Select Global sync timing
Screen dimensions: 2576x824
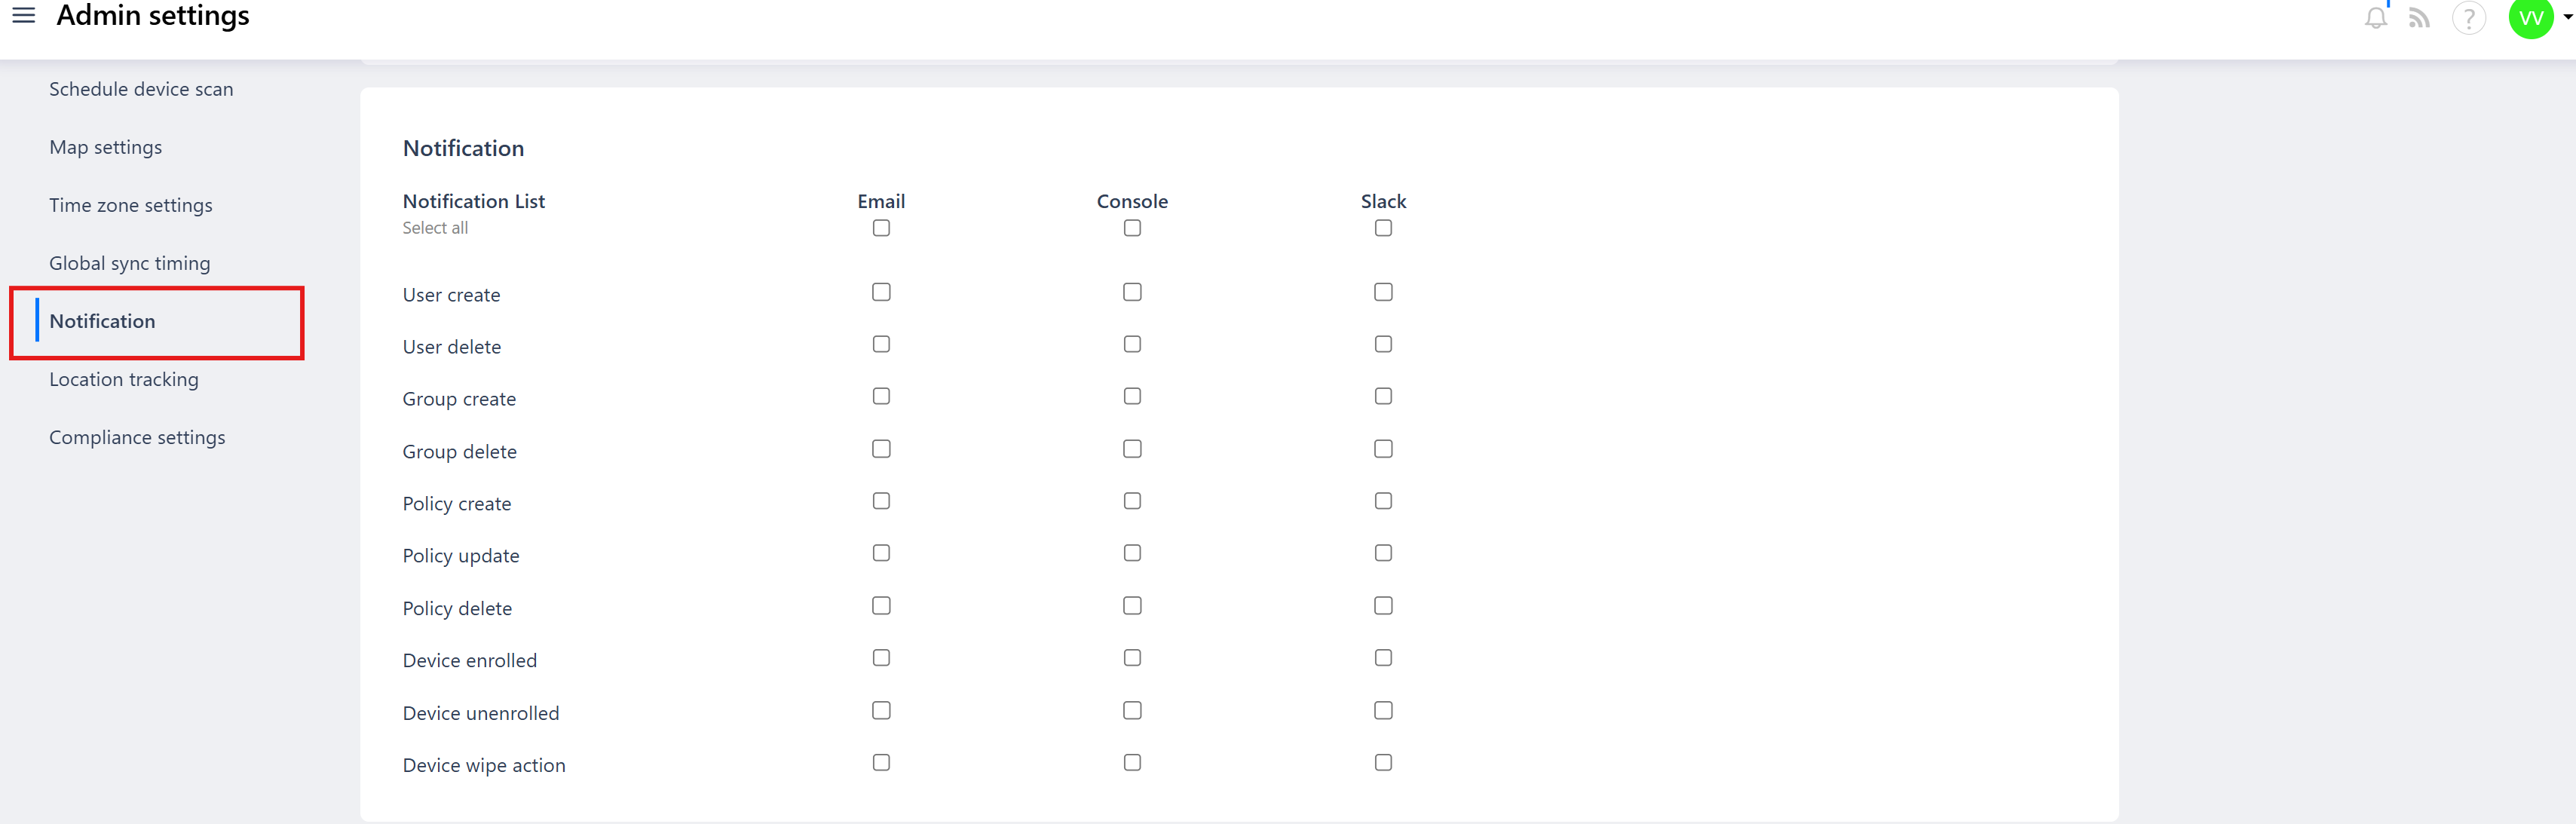(x=130, y=263)
